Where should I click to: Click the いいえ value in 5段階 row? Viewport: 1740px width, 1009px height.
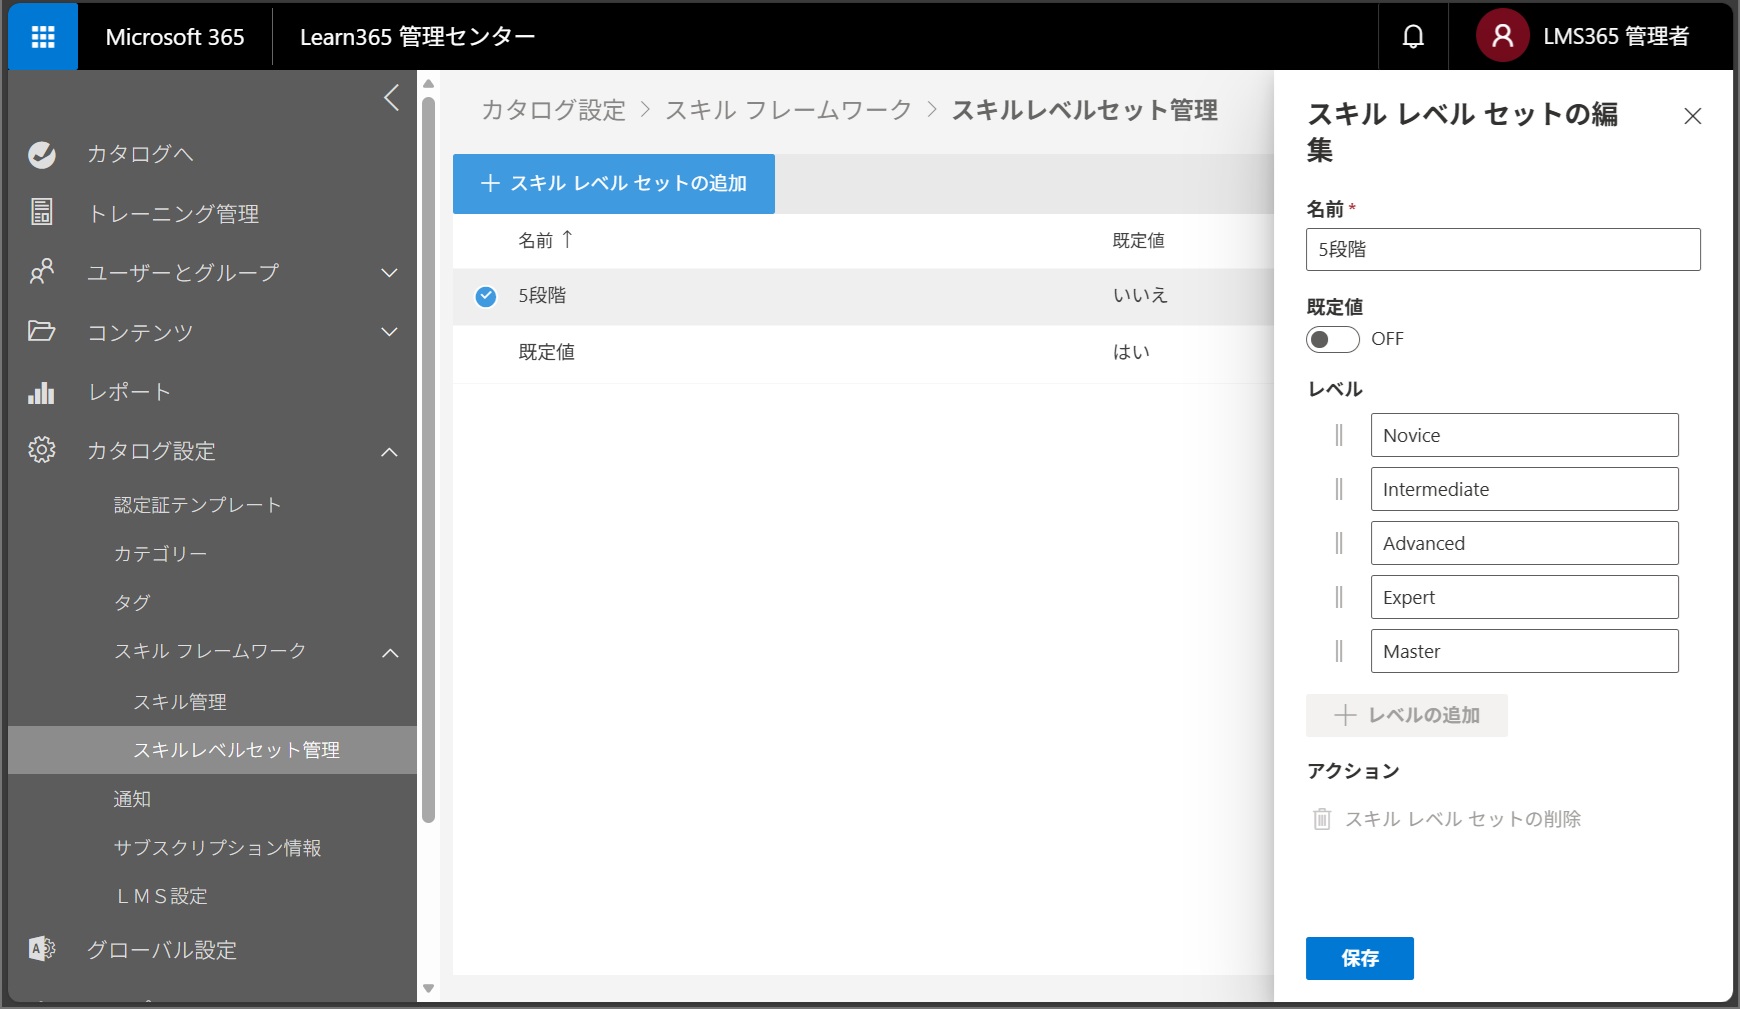coord(1140,295)
